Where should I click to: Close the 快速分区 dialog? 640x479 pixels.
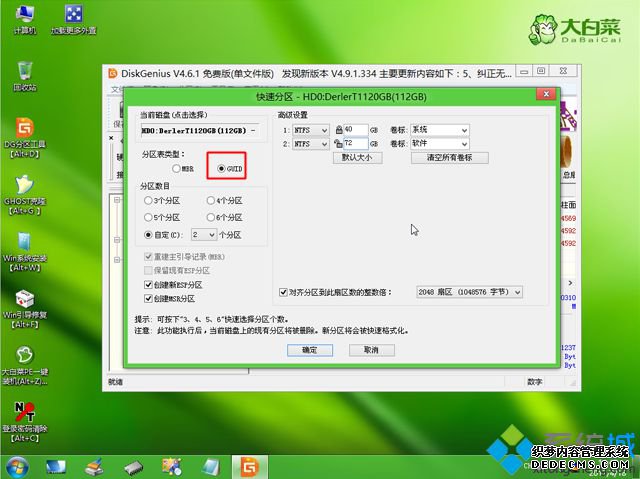[546, 94]
